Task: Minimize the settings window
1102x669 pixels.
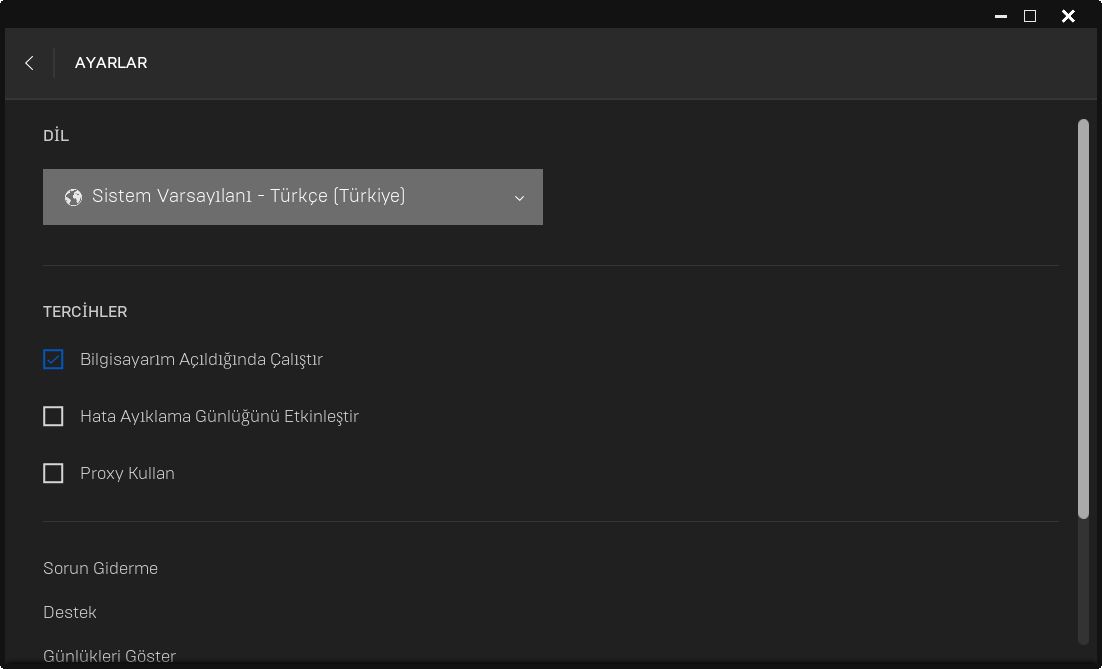Action: point(1001,16)
